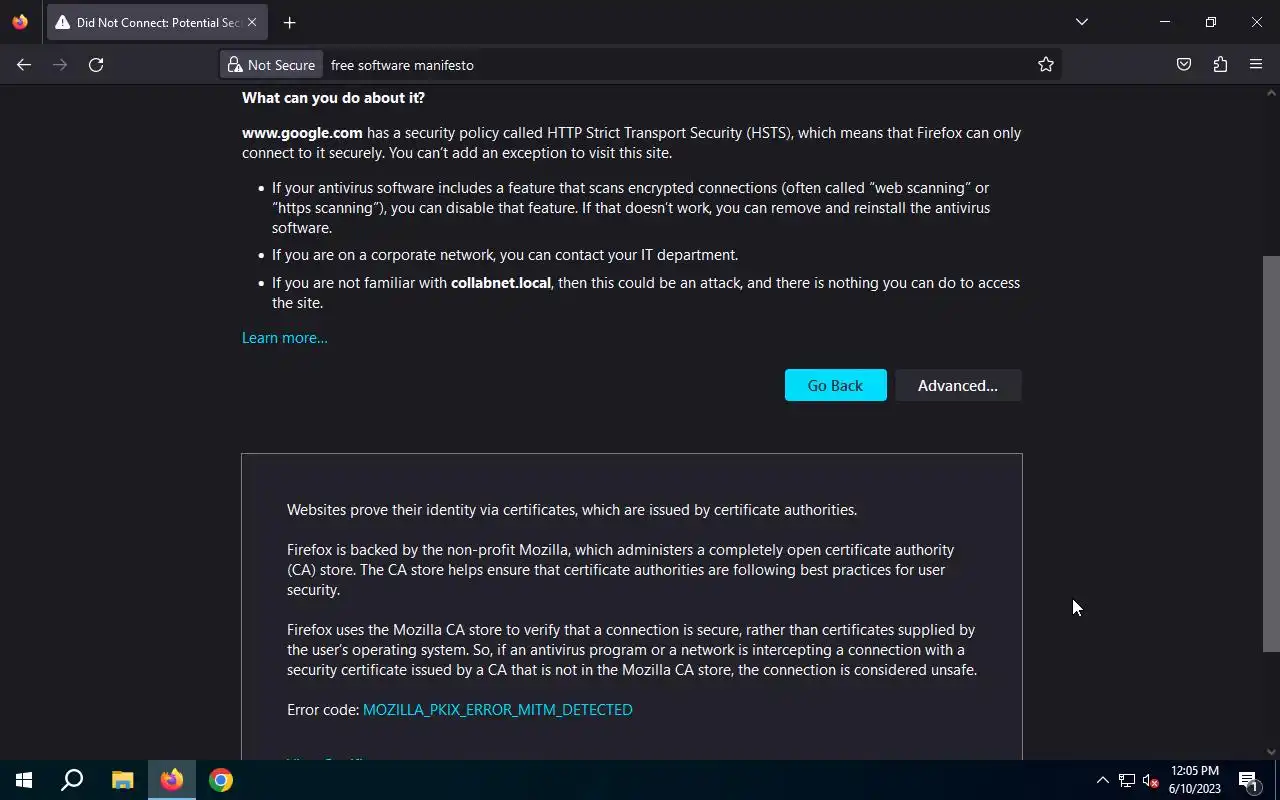Click the Go Back button

click(x=835, y=385)
